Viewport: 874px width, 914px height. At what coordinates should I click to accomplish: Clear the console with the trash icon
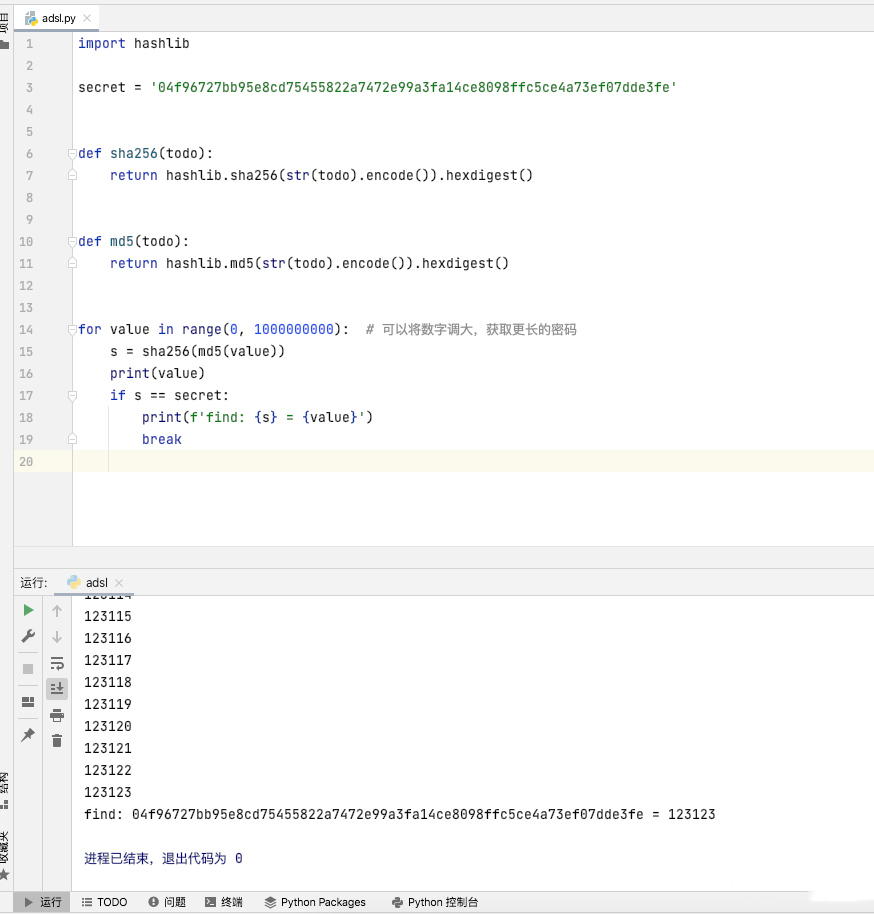tap(57, 741)
